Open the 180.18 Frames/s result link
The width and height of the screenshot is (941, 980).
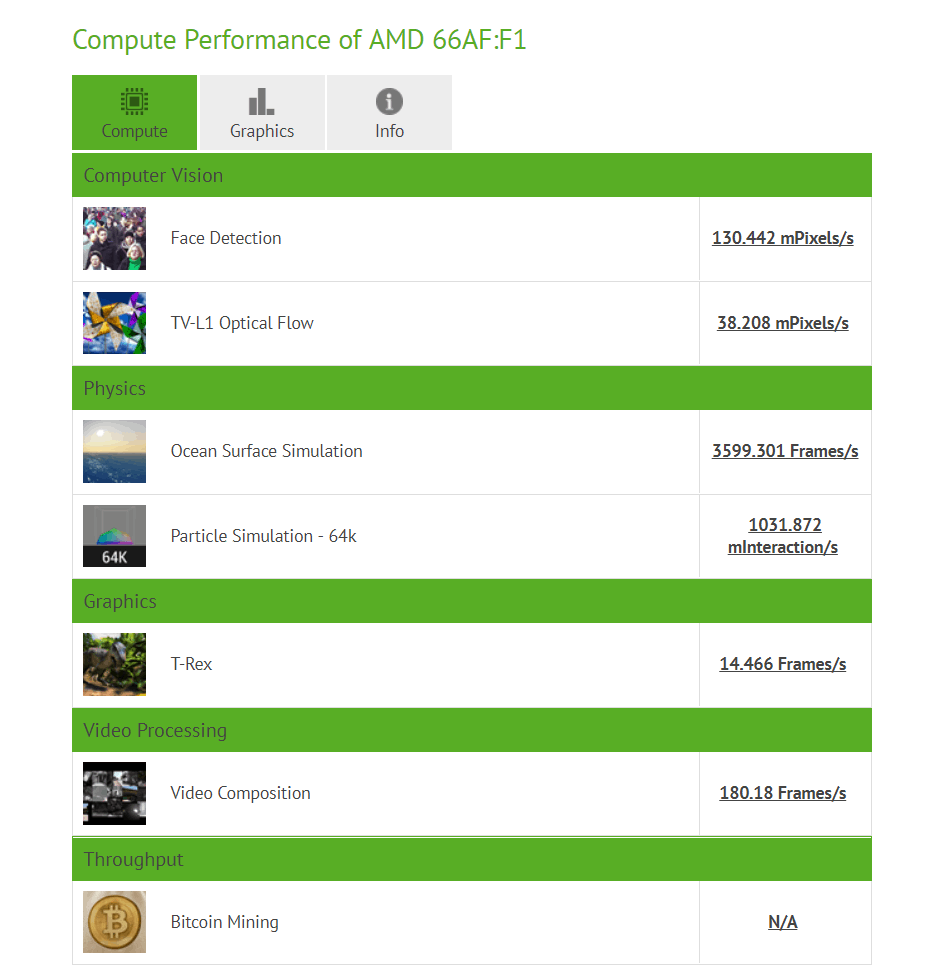783,793
